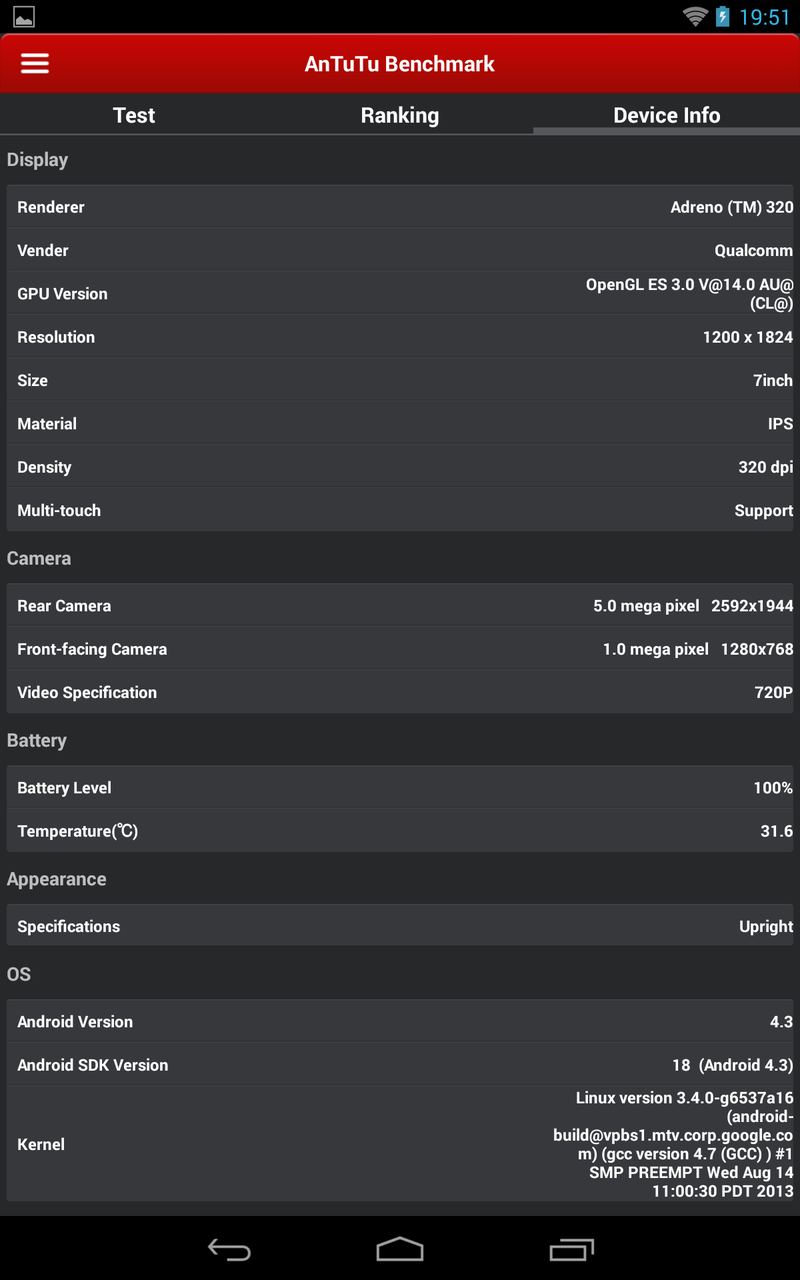Select the Rear Camera row
The image size is (800, 1280).
[x=400, y=606]
